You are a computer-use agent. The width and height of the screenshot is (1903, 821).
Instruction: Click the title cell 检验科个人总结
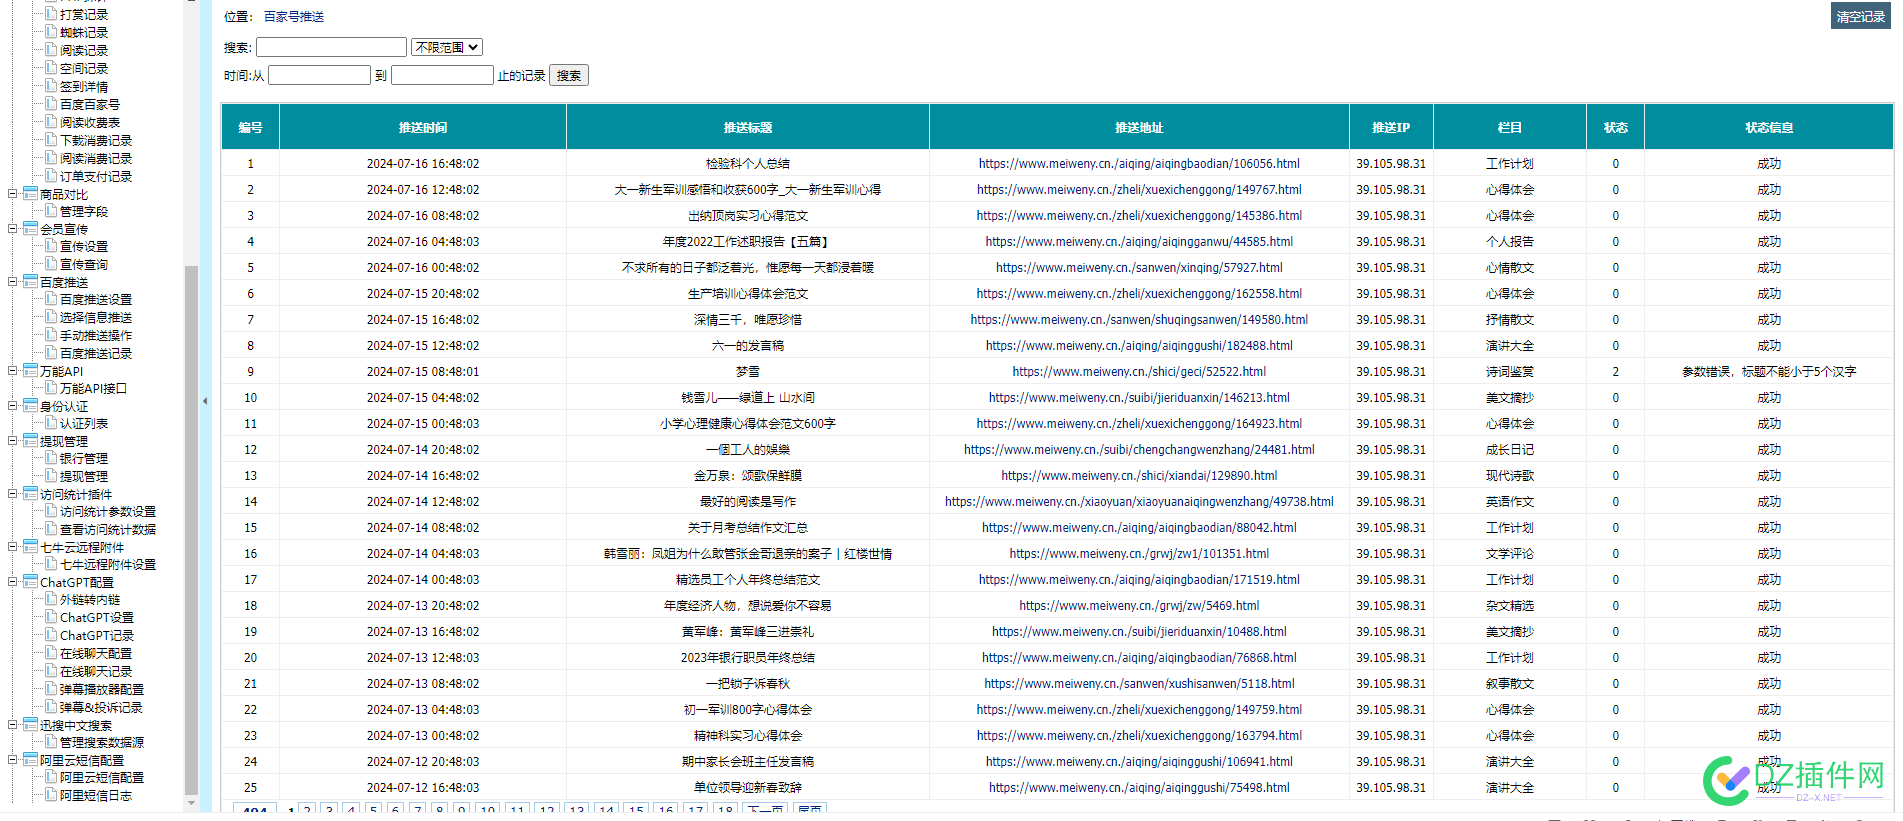748,164
